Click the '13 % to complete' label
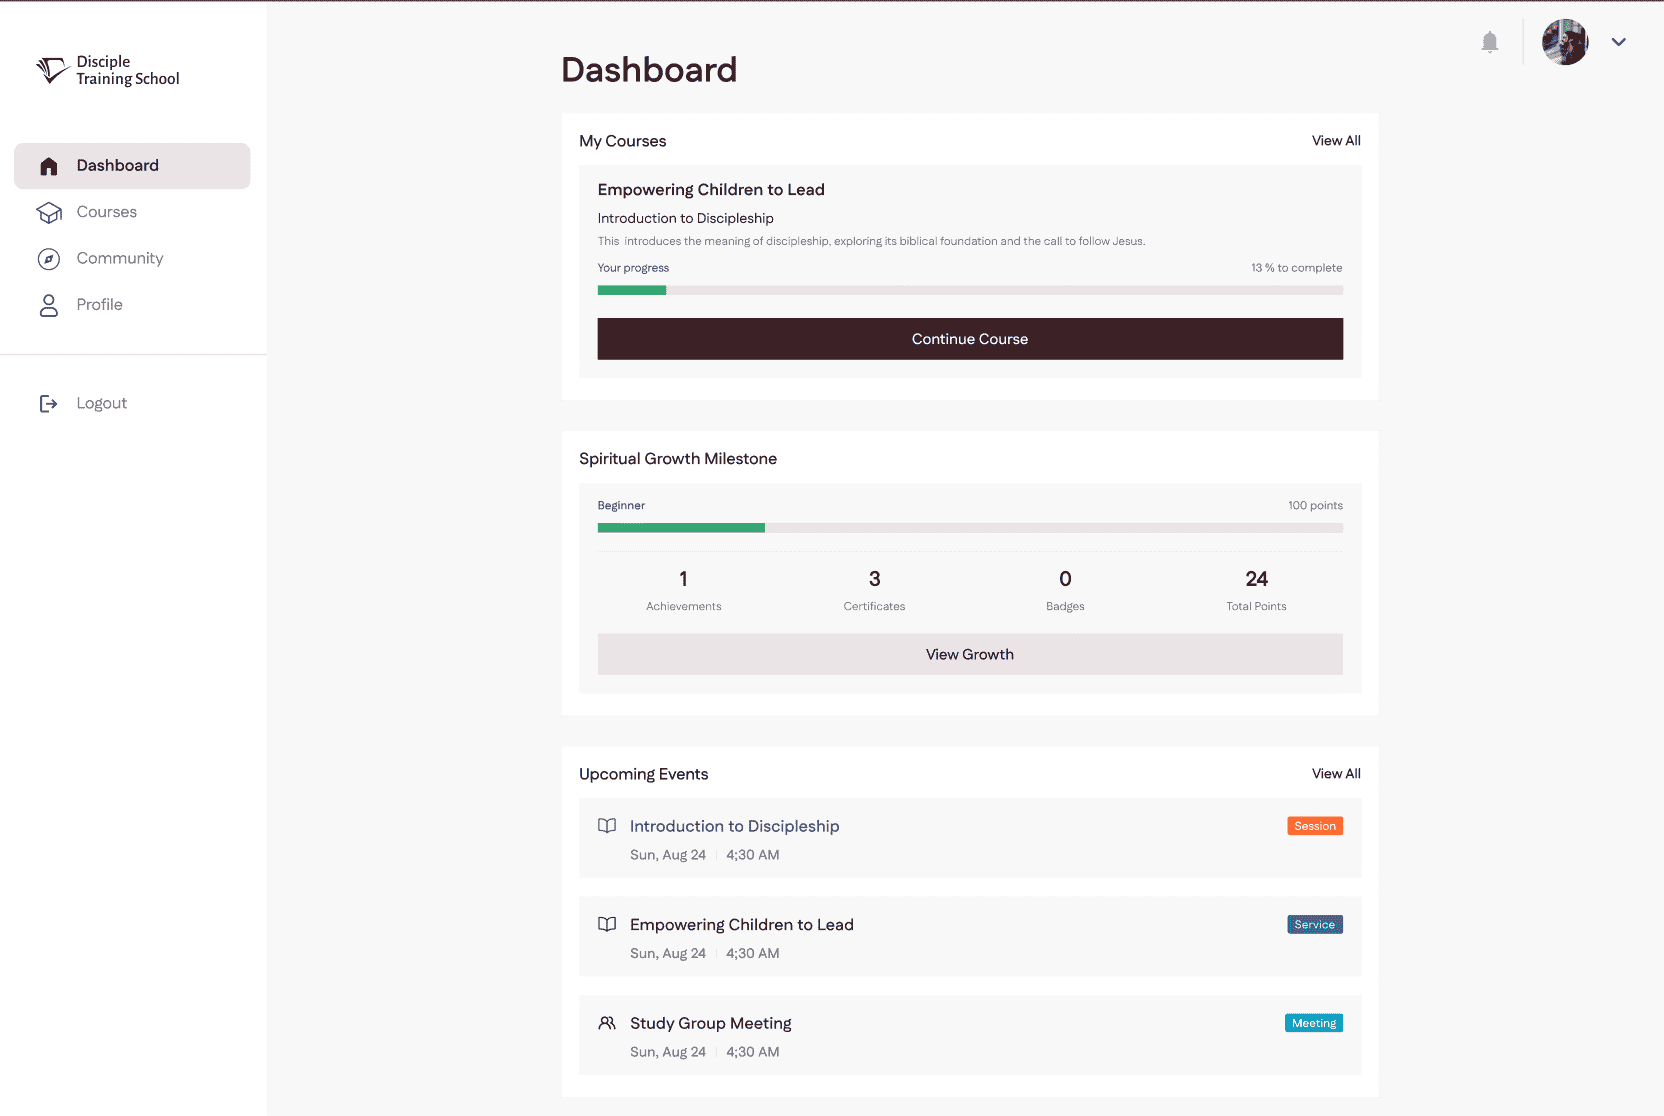 [1296, 268]
